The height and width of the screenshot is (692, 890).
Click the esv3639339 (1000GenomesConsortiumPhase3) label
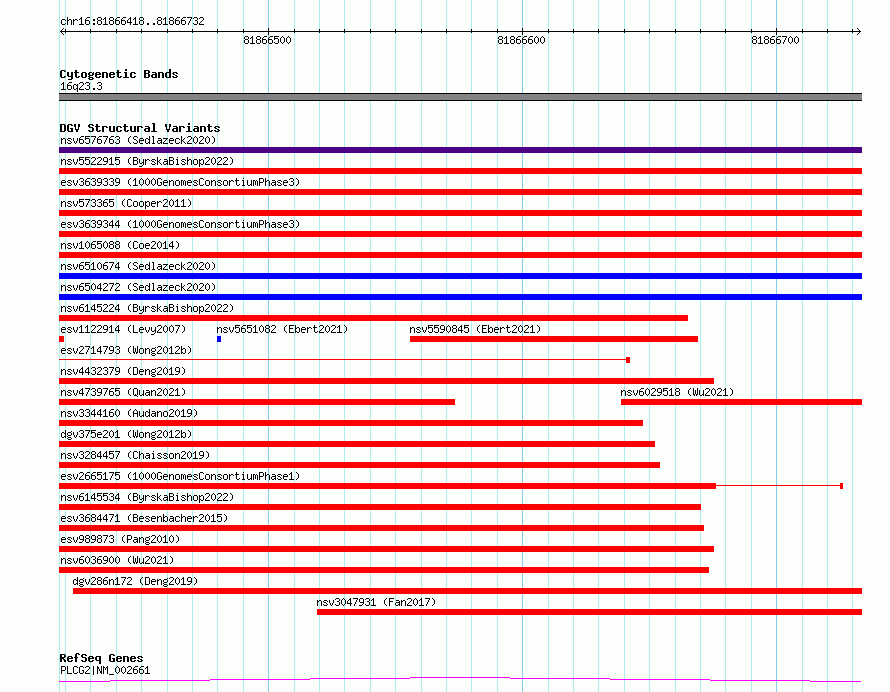click(180, 182)
